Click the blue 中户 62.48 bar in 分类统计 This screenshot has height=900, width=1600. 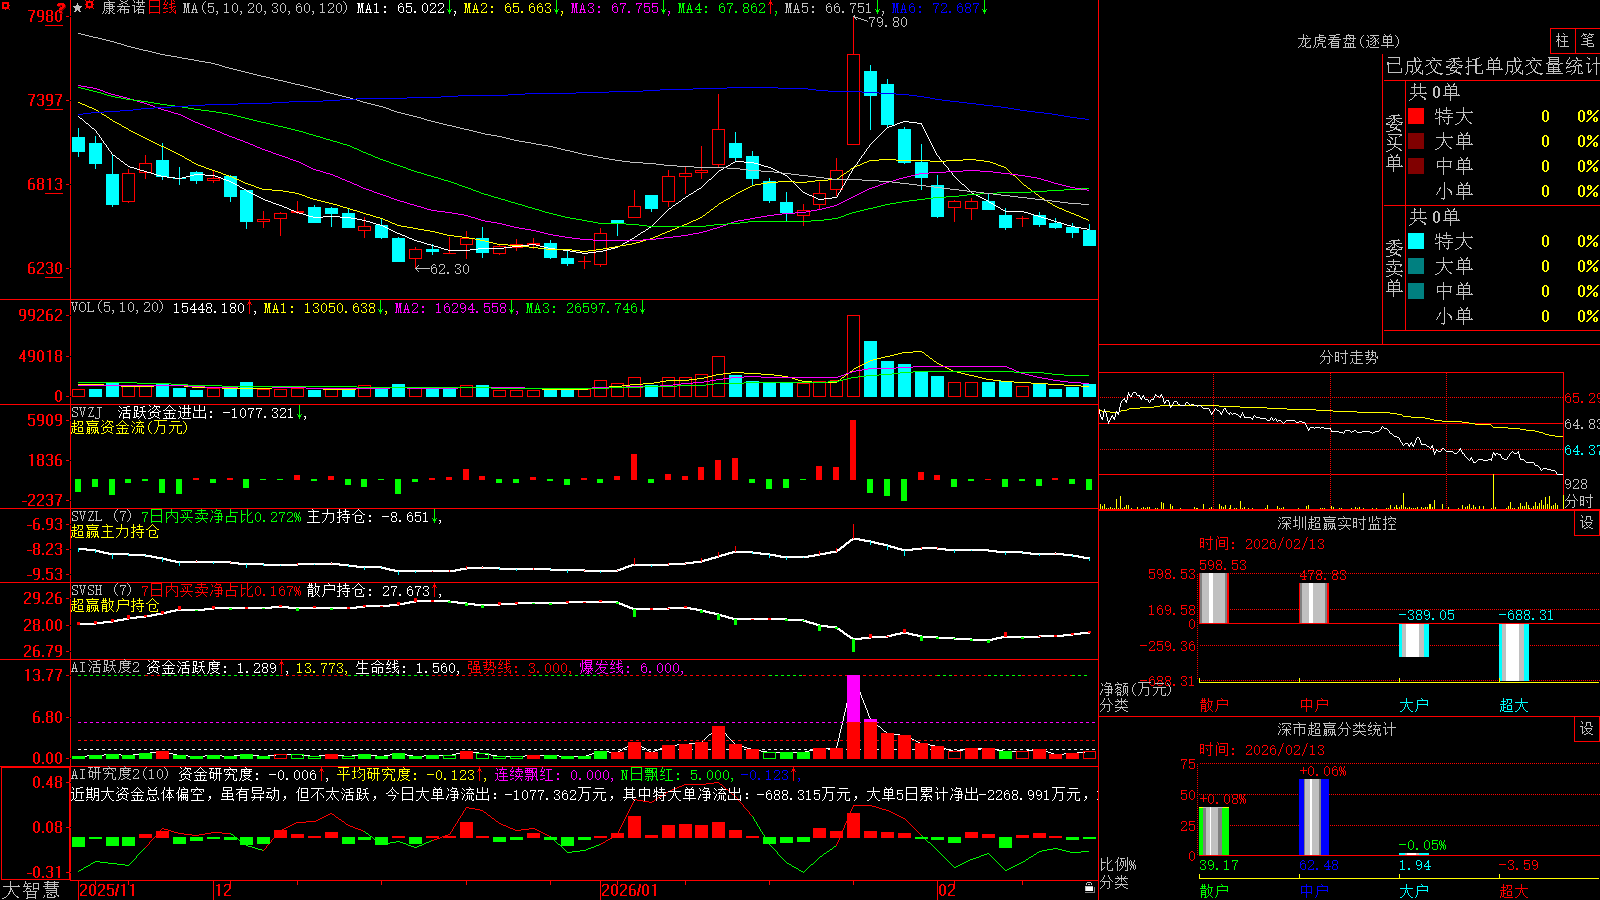click(1313, 817)
